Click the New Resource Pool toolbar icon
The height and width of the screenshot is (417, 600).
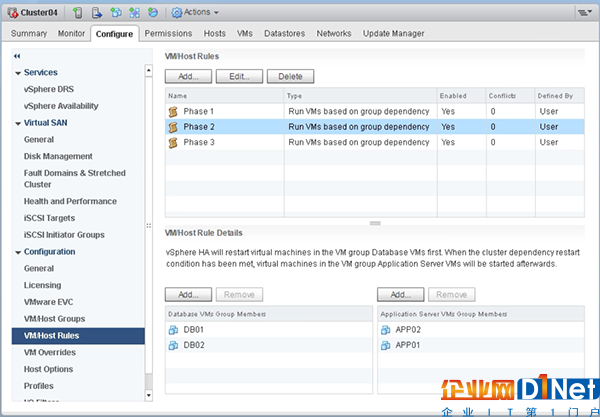coord(153,13)
